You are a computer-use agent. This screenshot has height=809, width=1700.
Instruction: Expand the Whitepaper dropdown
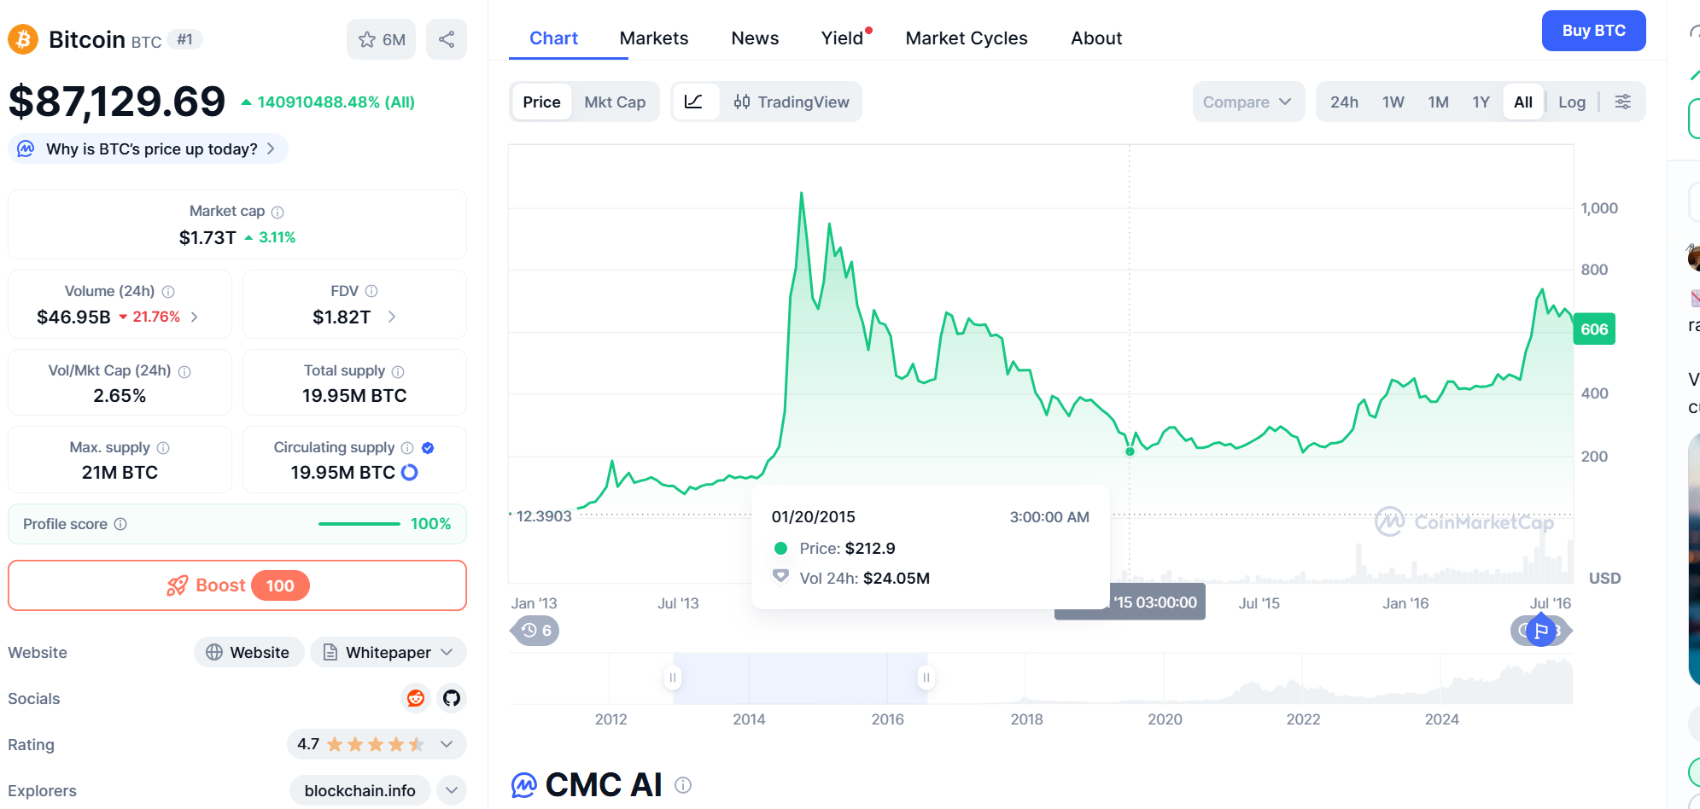pos(388,652)
